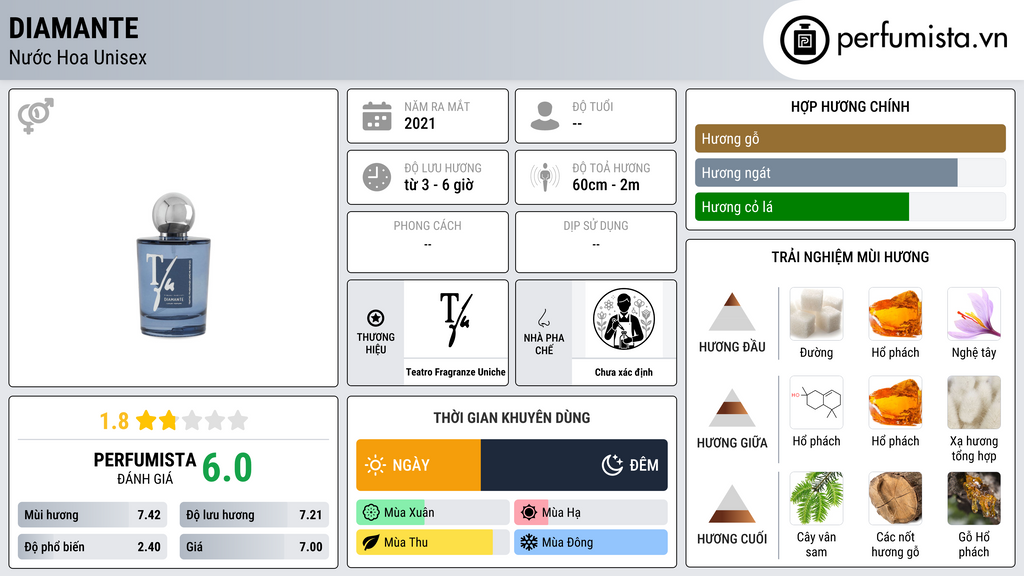Image resolution: width=1024 pixels, height=576 pixels.
Task: Click the flower icon for Mùa Xuân
Action: click(x=371, y=513)
